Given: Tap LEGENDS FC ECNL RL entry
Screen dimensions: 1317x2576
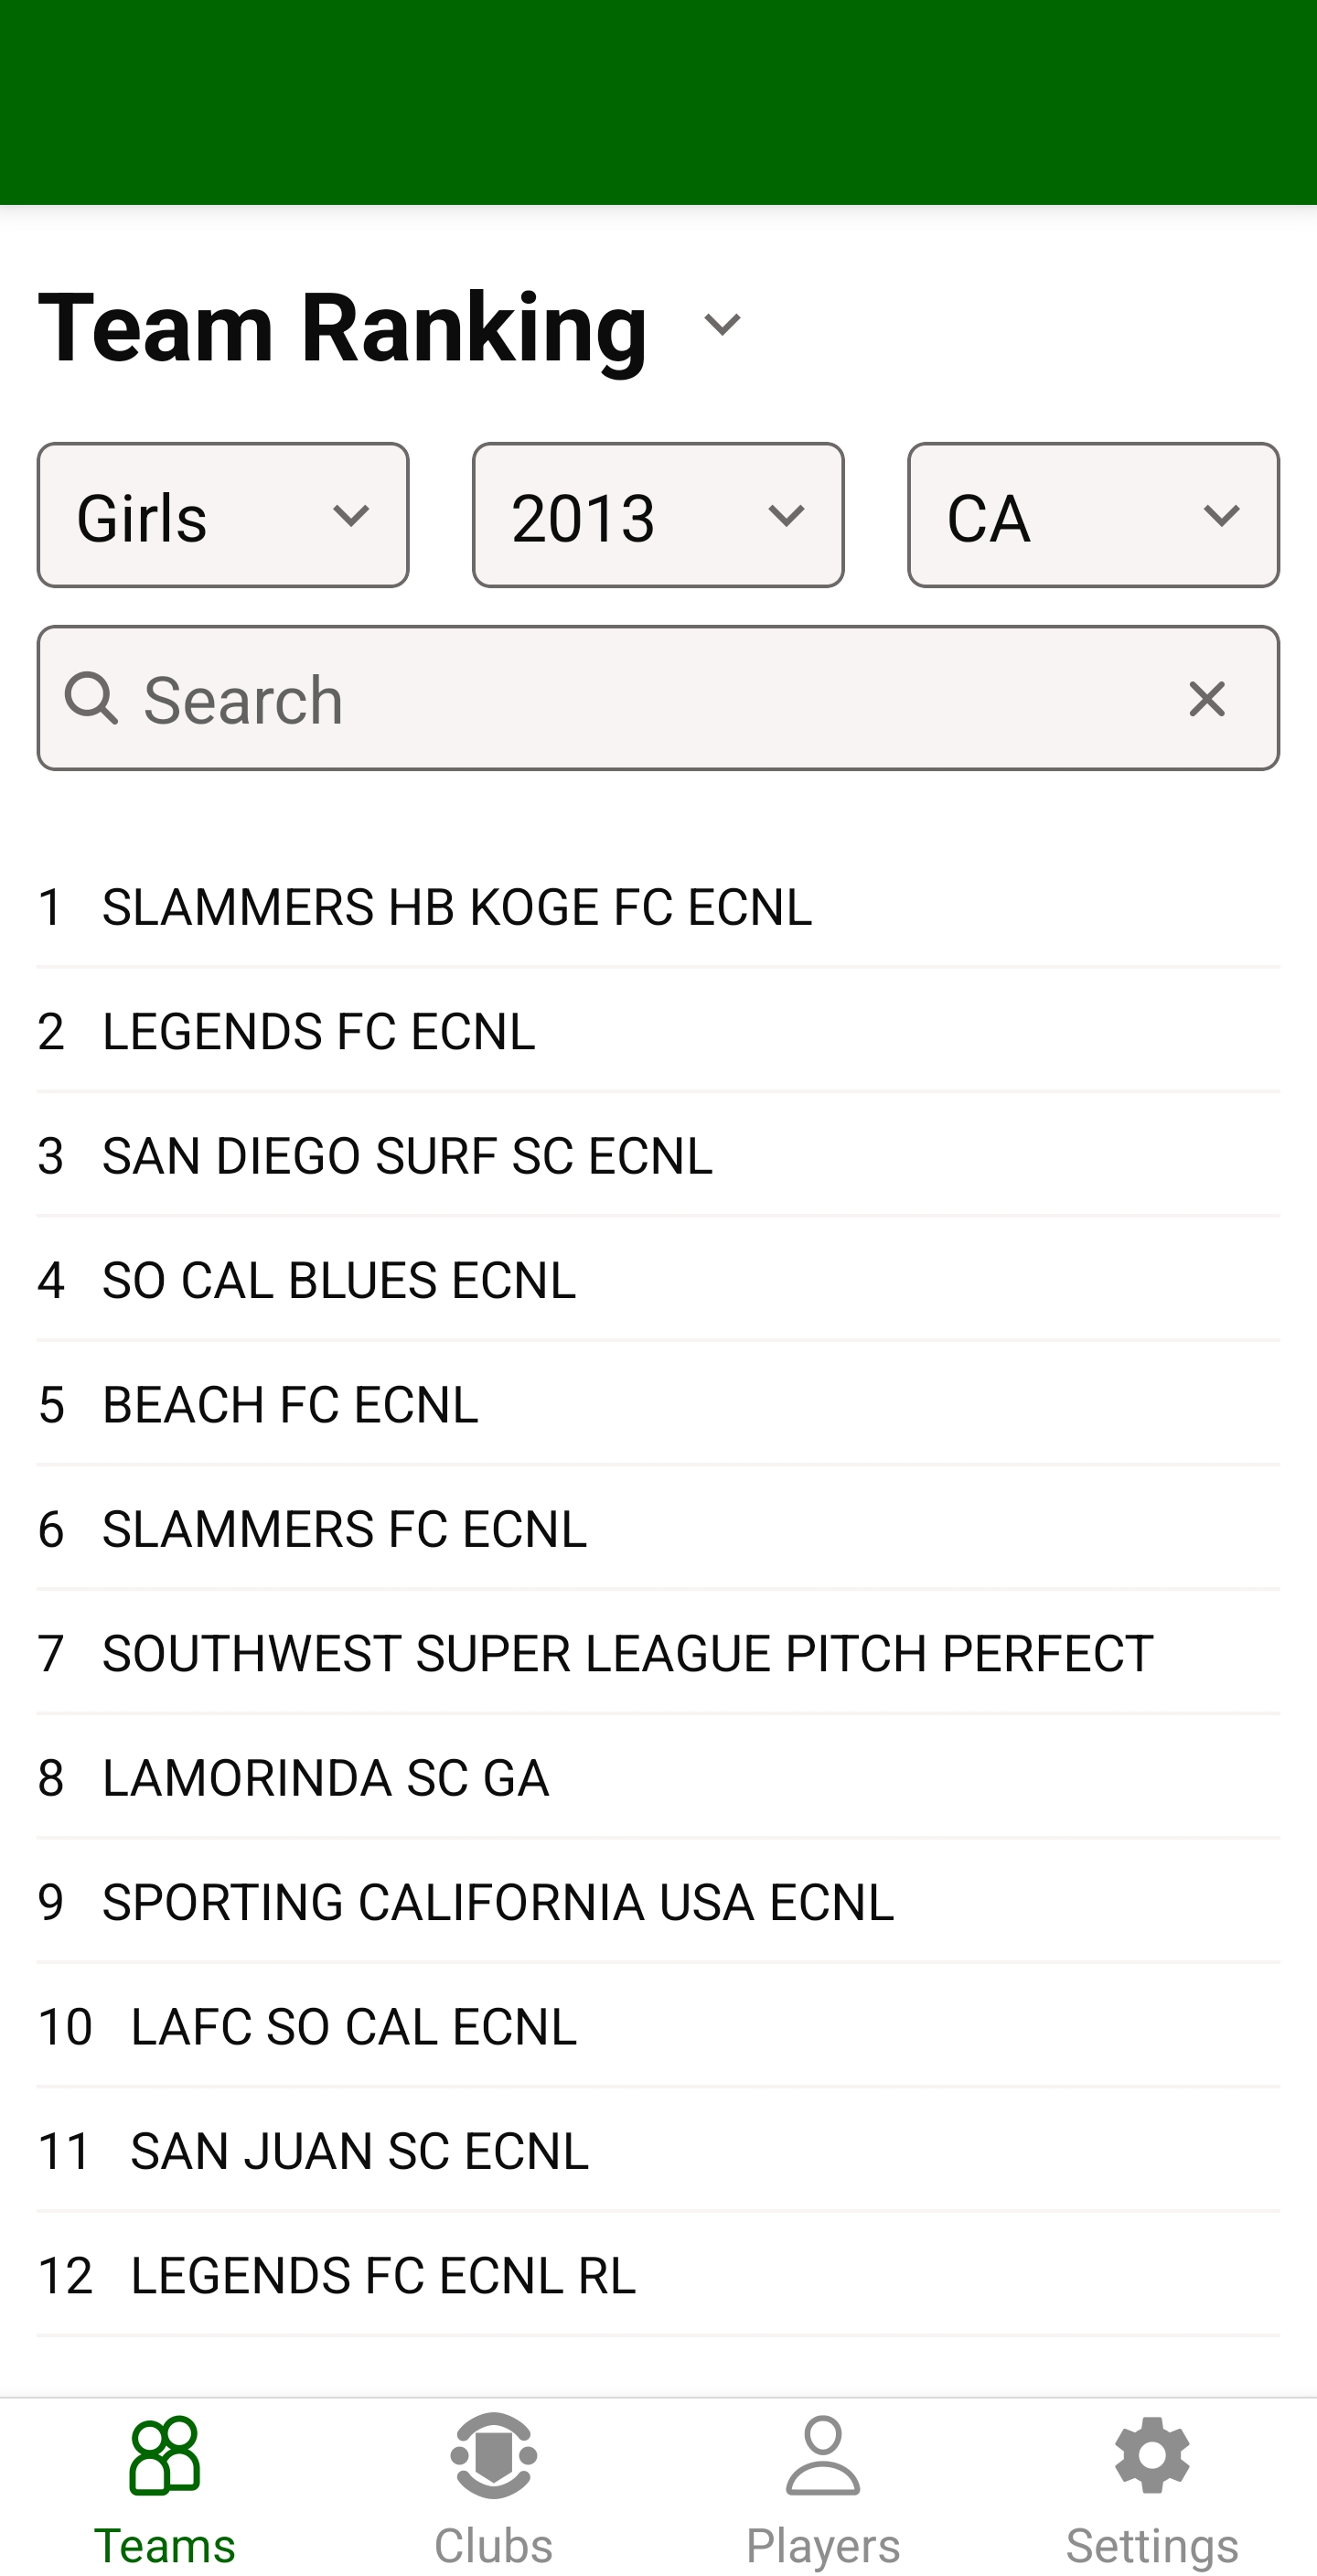Looking at the screenshot, I should [x=383, y=2275].
